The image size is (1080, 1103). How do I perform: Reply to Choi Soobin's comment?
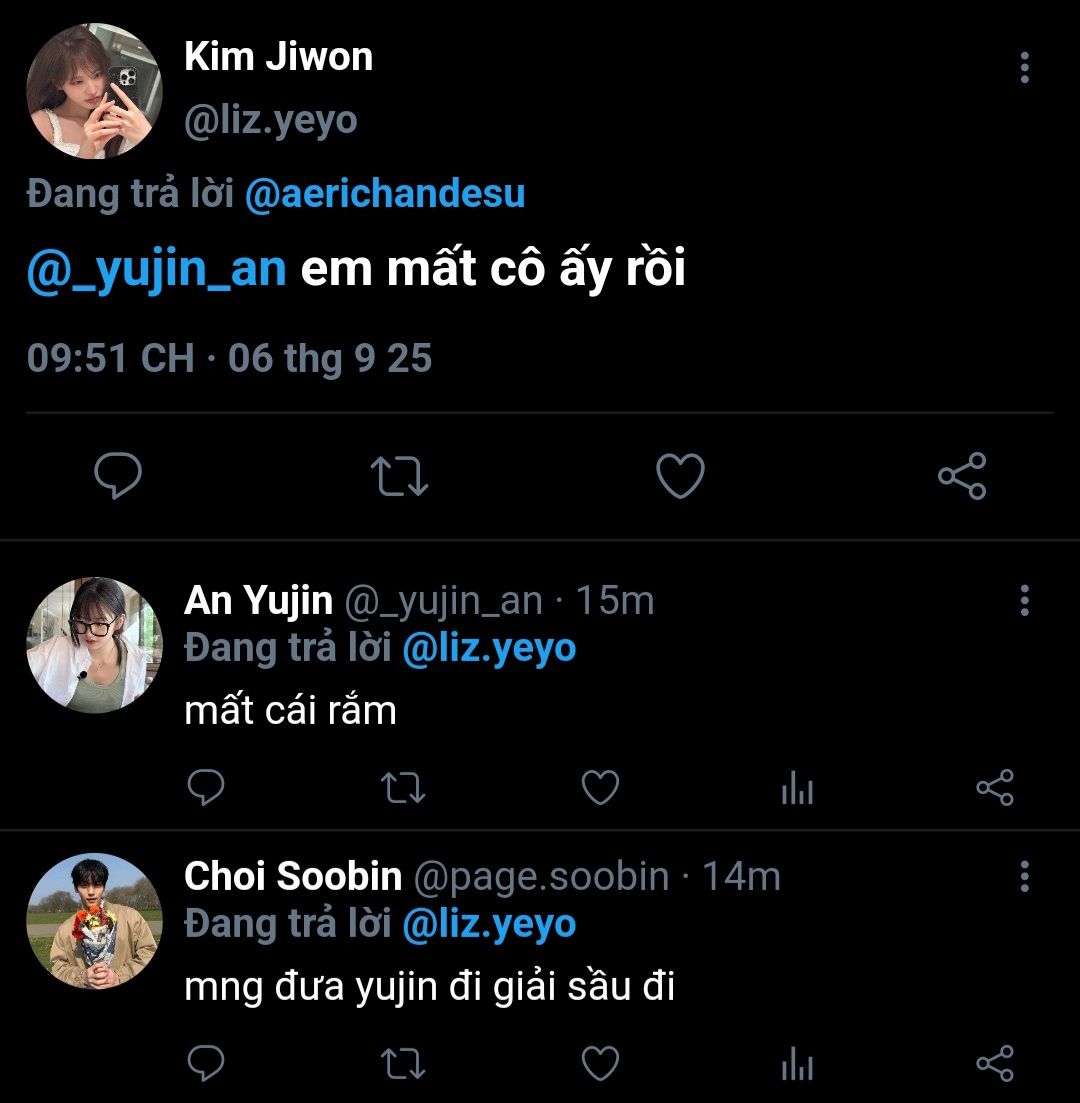[x=206, y=1064]
